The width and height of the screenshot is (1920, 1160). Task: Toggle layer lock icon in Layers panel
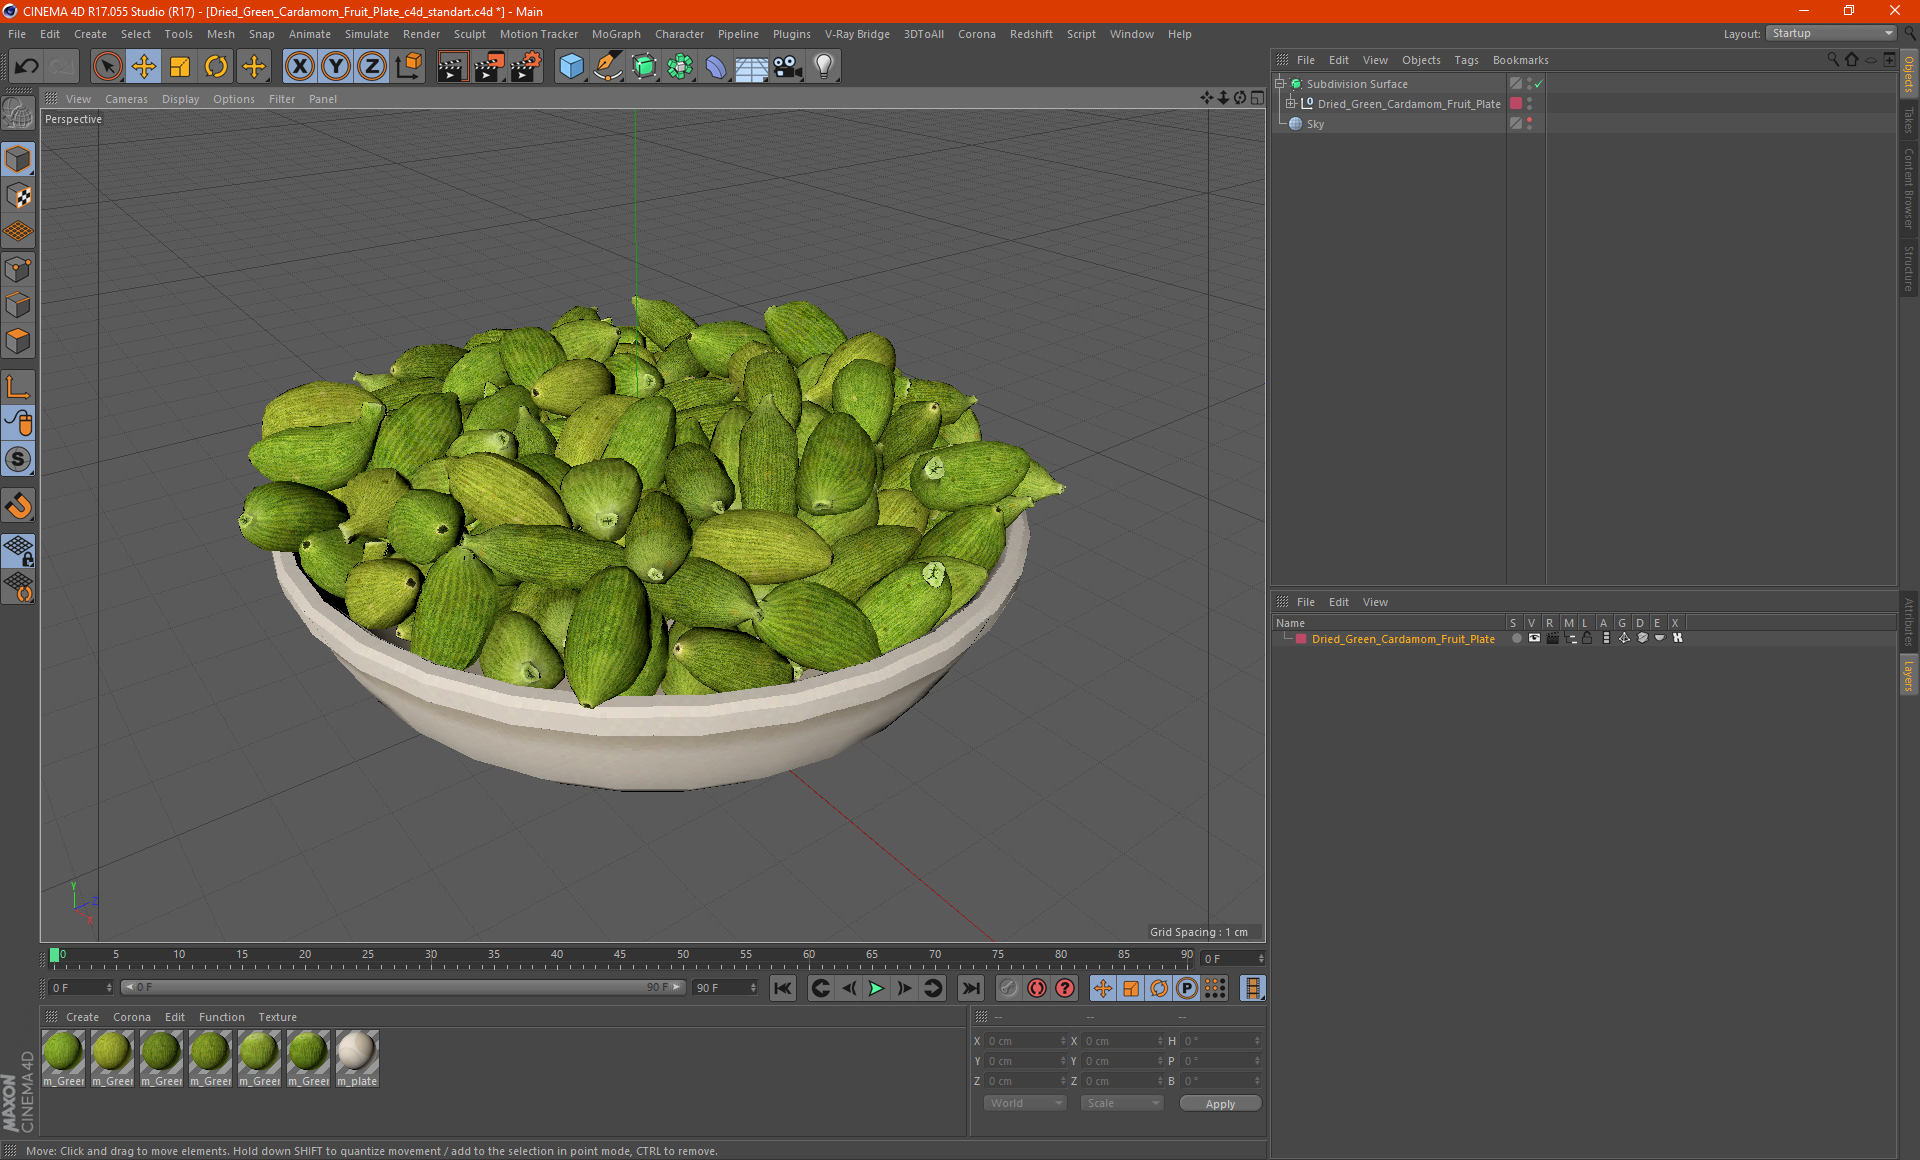[x=1587, y=638]
